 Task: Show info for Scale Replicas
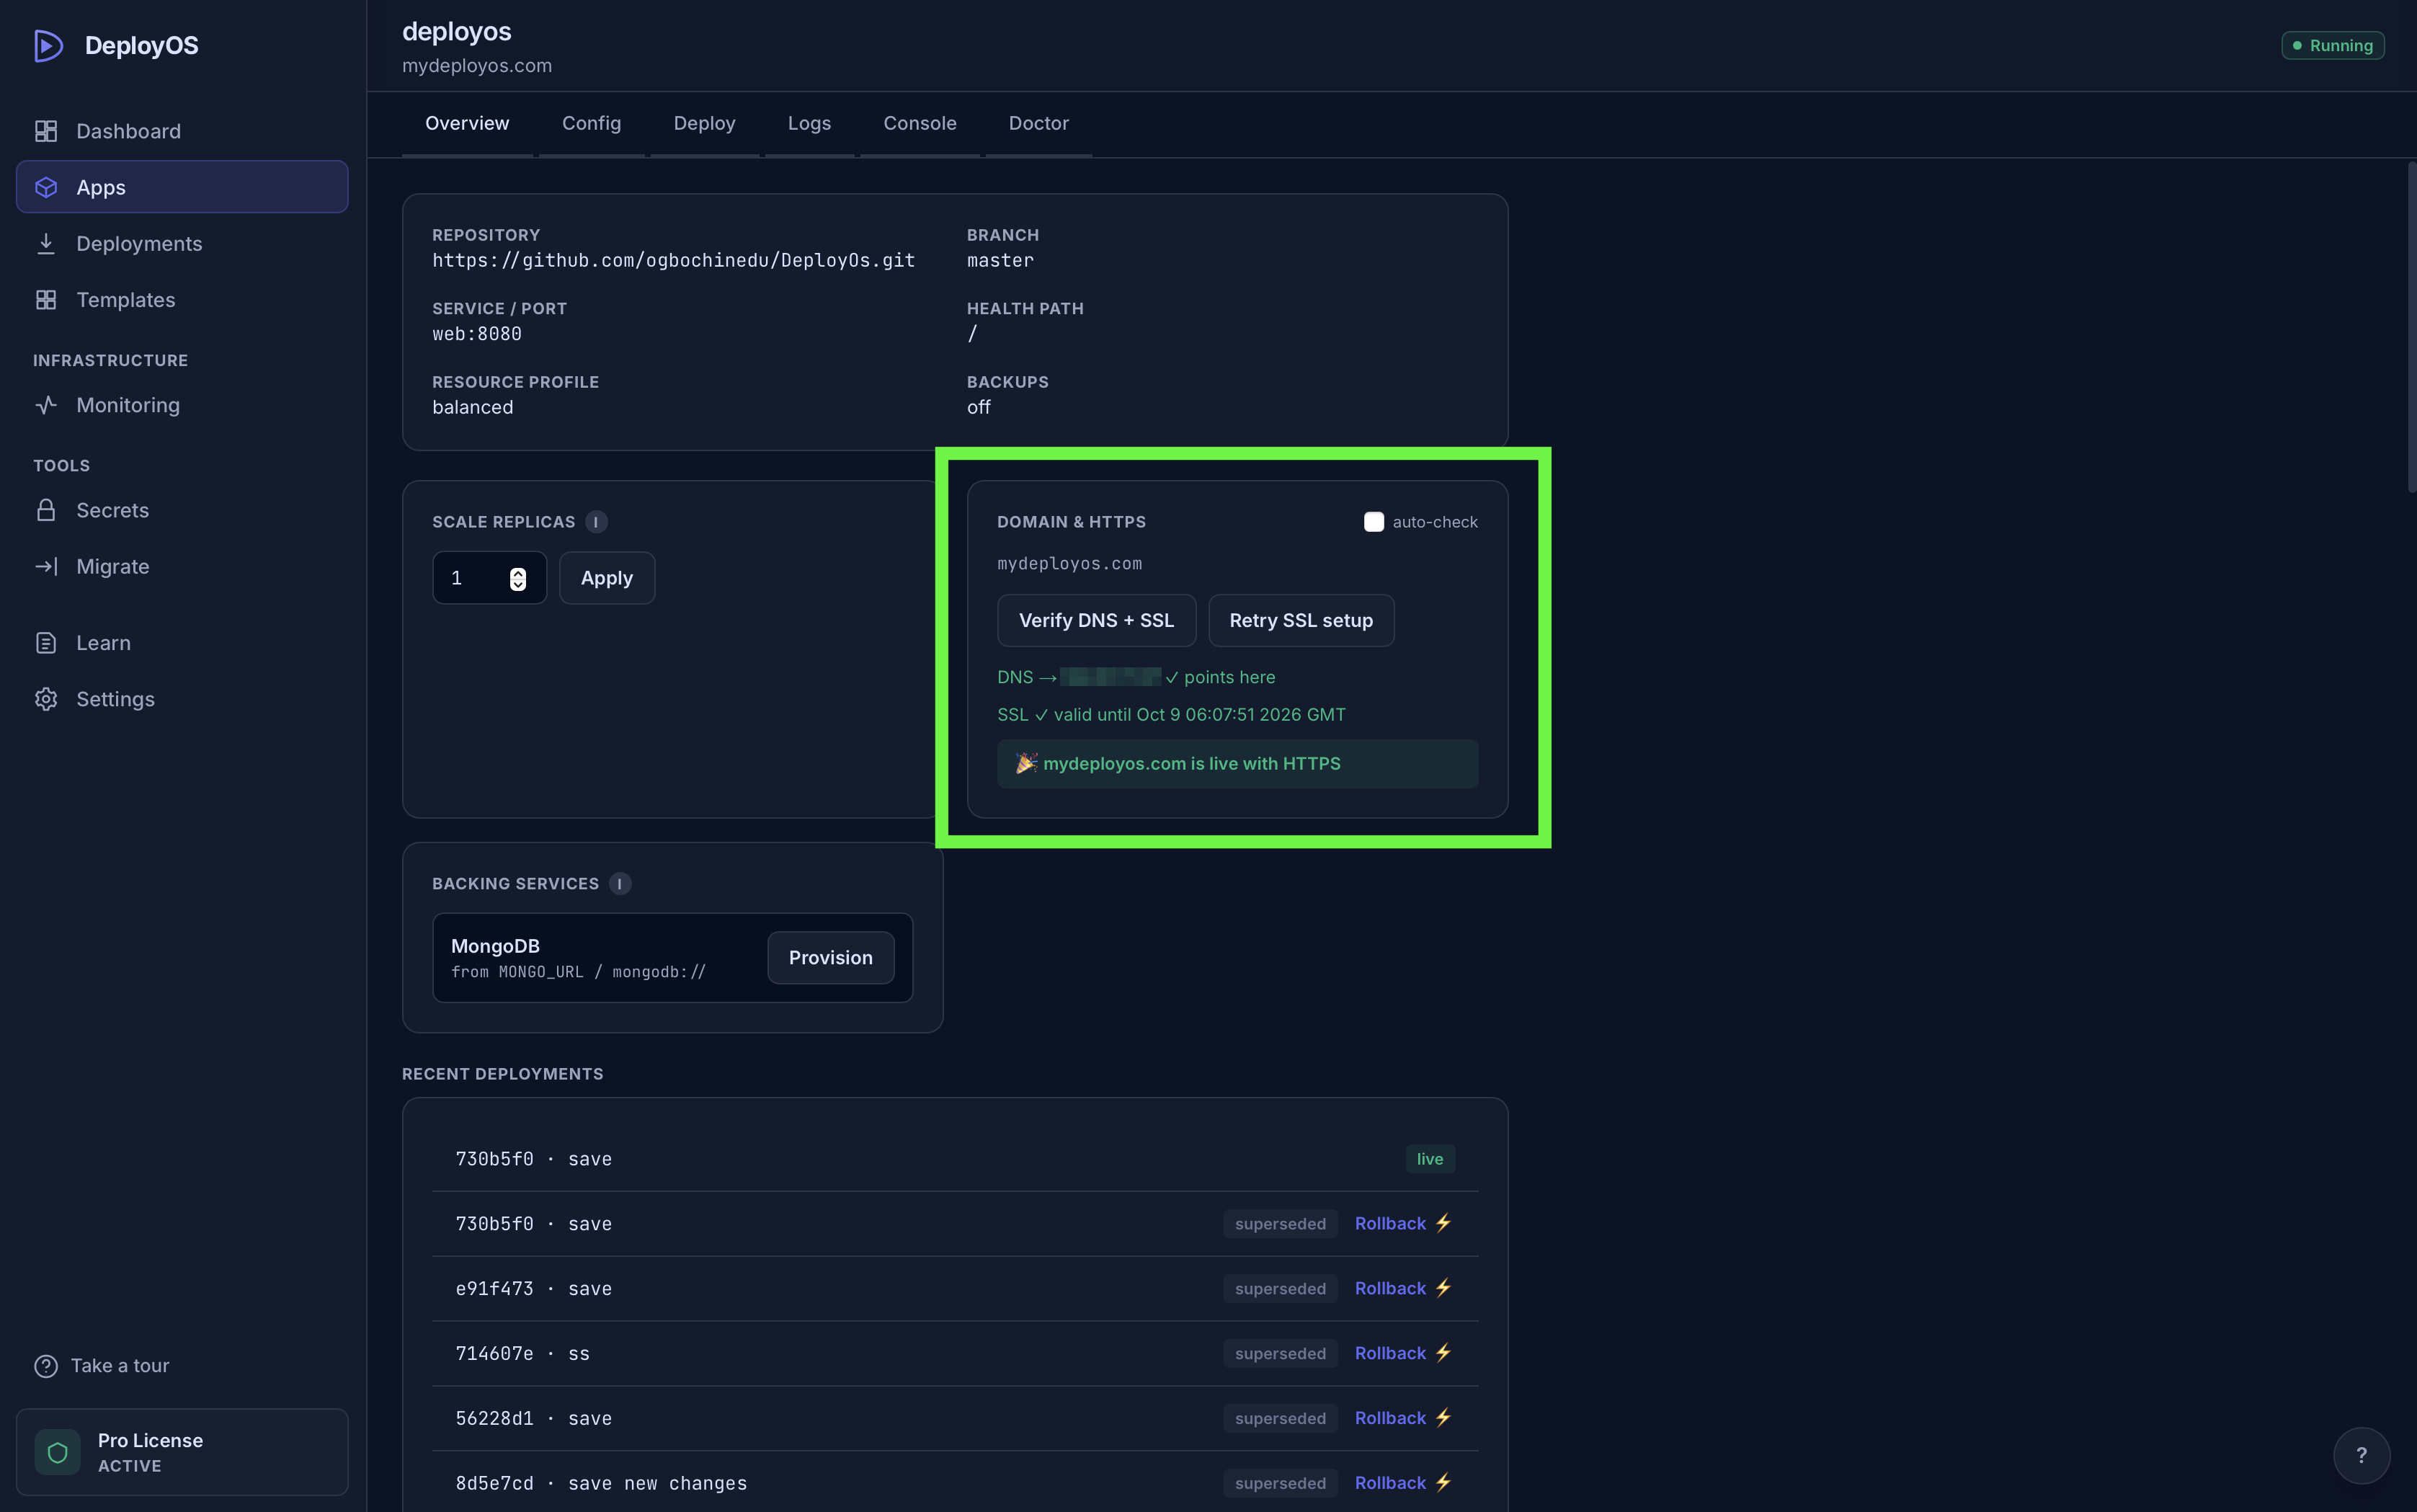point(596,522)
